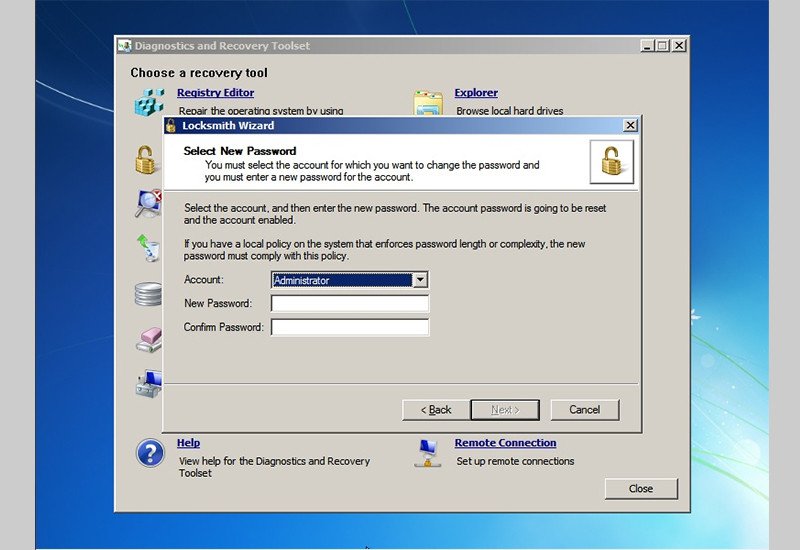Open the Remote Connection link
Screen dimensions: 800x550
pyautogui.click(x=506, y=443)
